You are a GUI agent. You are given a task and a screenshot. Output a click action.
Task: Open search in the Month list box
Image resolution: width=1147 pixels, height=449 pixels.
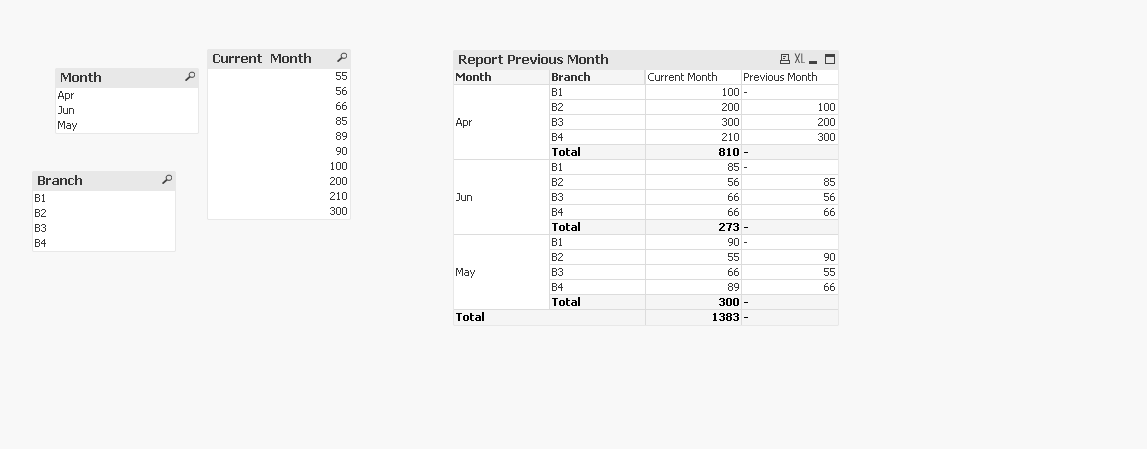pyautogui.click(x=190, y=77)
